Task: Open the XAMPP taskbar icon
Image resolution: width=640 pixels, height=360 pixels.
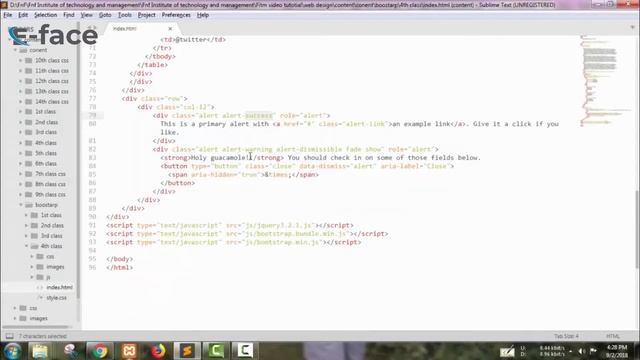Action: click(x=129, y=351)
